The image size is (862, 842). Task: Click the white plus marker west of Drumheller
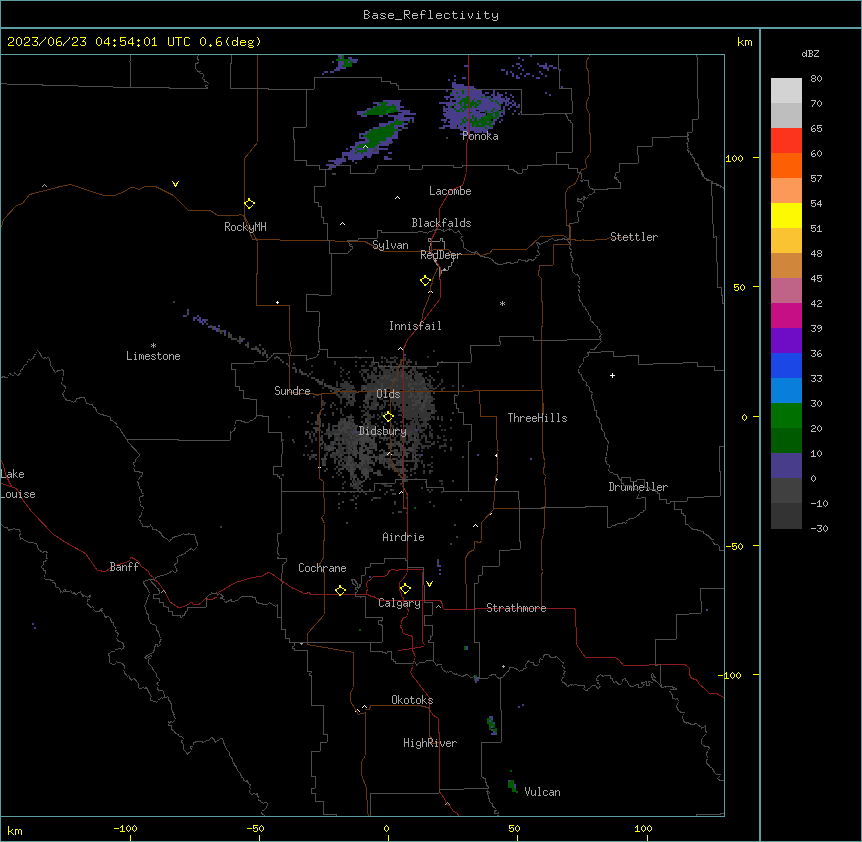coord(612,375)
